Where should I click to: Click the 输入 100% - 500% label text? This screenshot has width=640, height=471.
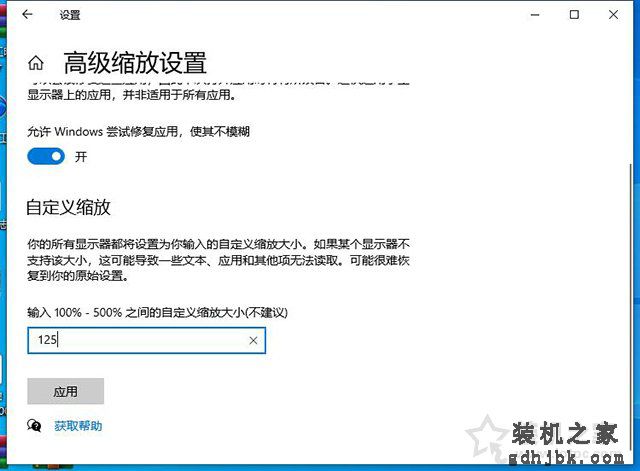coord(157,313)
